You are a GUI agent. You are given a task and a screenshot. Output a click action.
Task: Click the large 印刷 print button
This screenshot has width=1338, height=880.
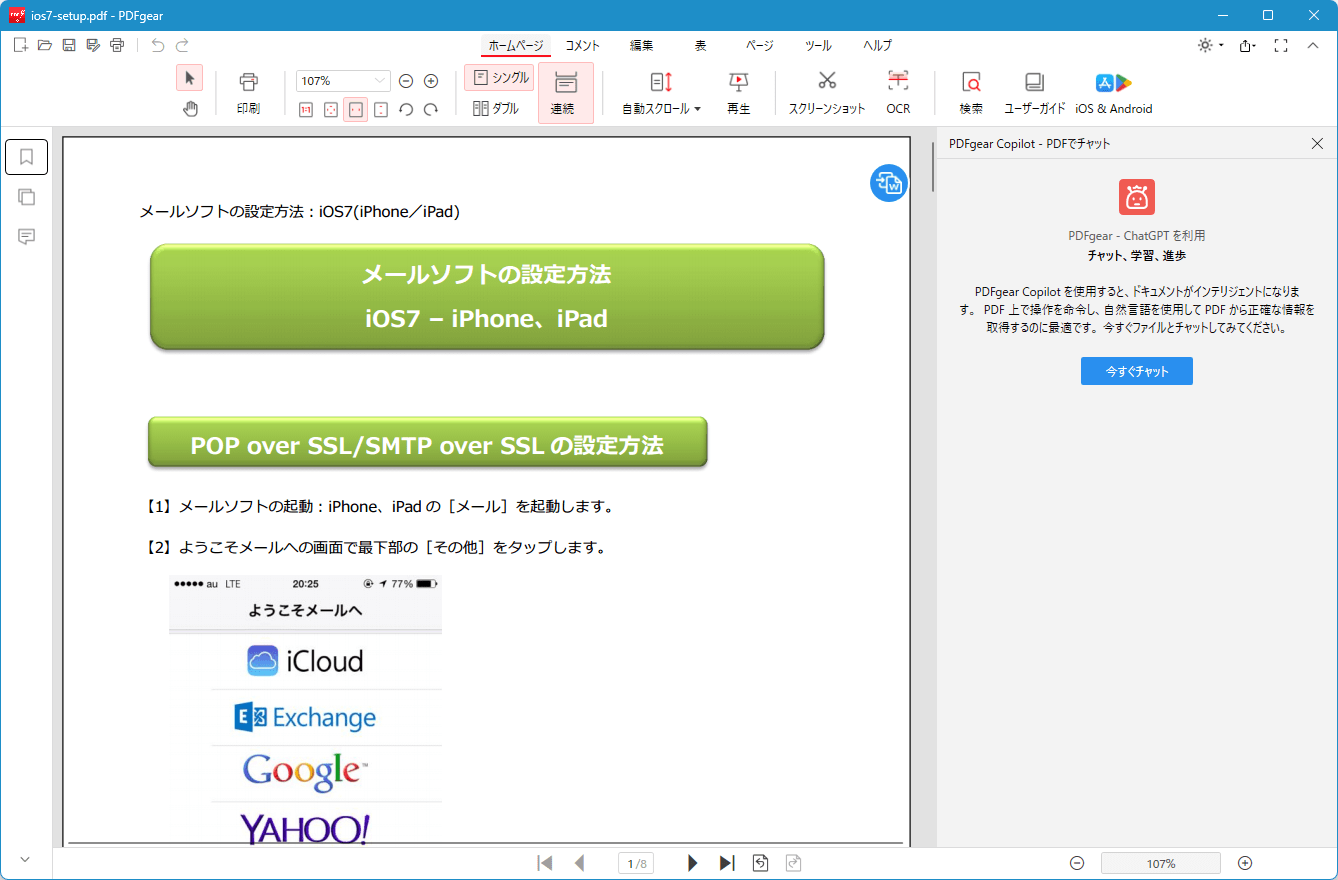coord(248,93)
